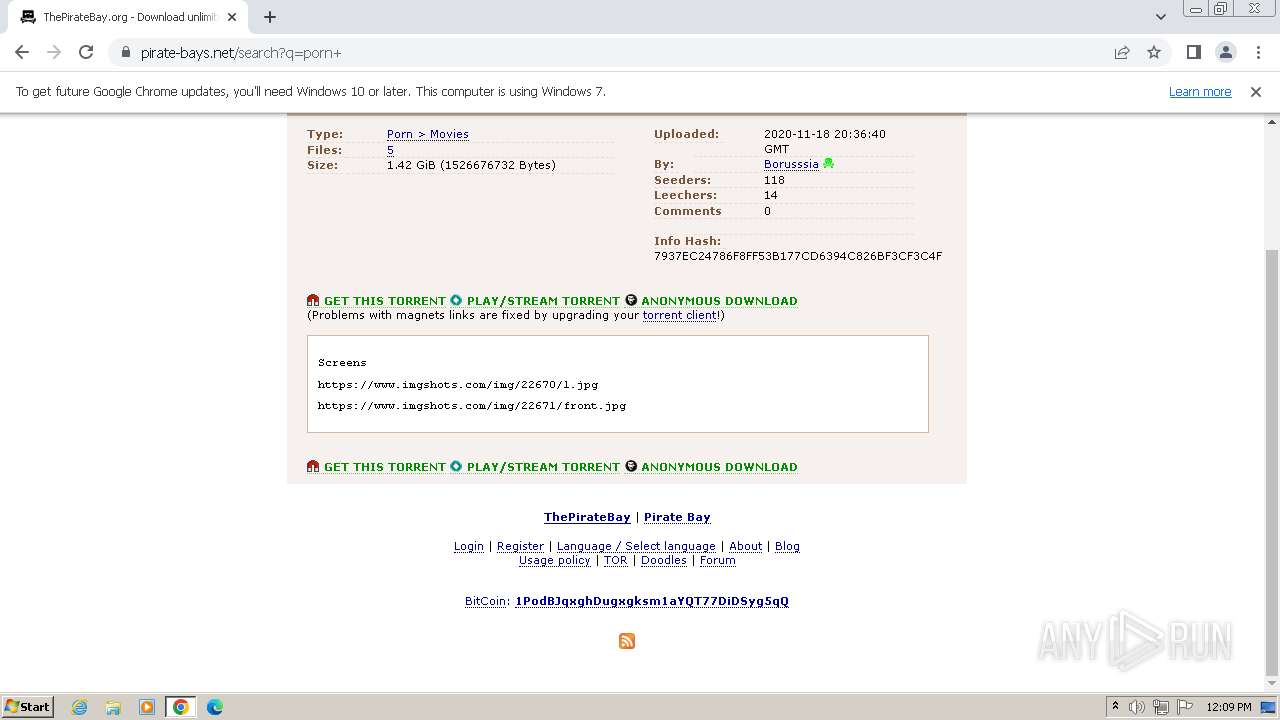Open the Blog link
Viewport: 1280px width, 720px height.
[787, 546]
